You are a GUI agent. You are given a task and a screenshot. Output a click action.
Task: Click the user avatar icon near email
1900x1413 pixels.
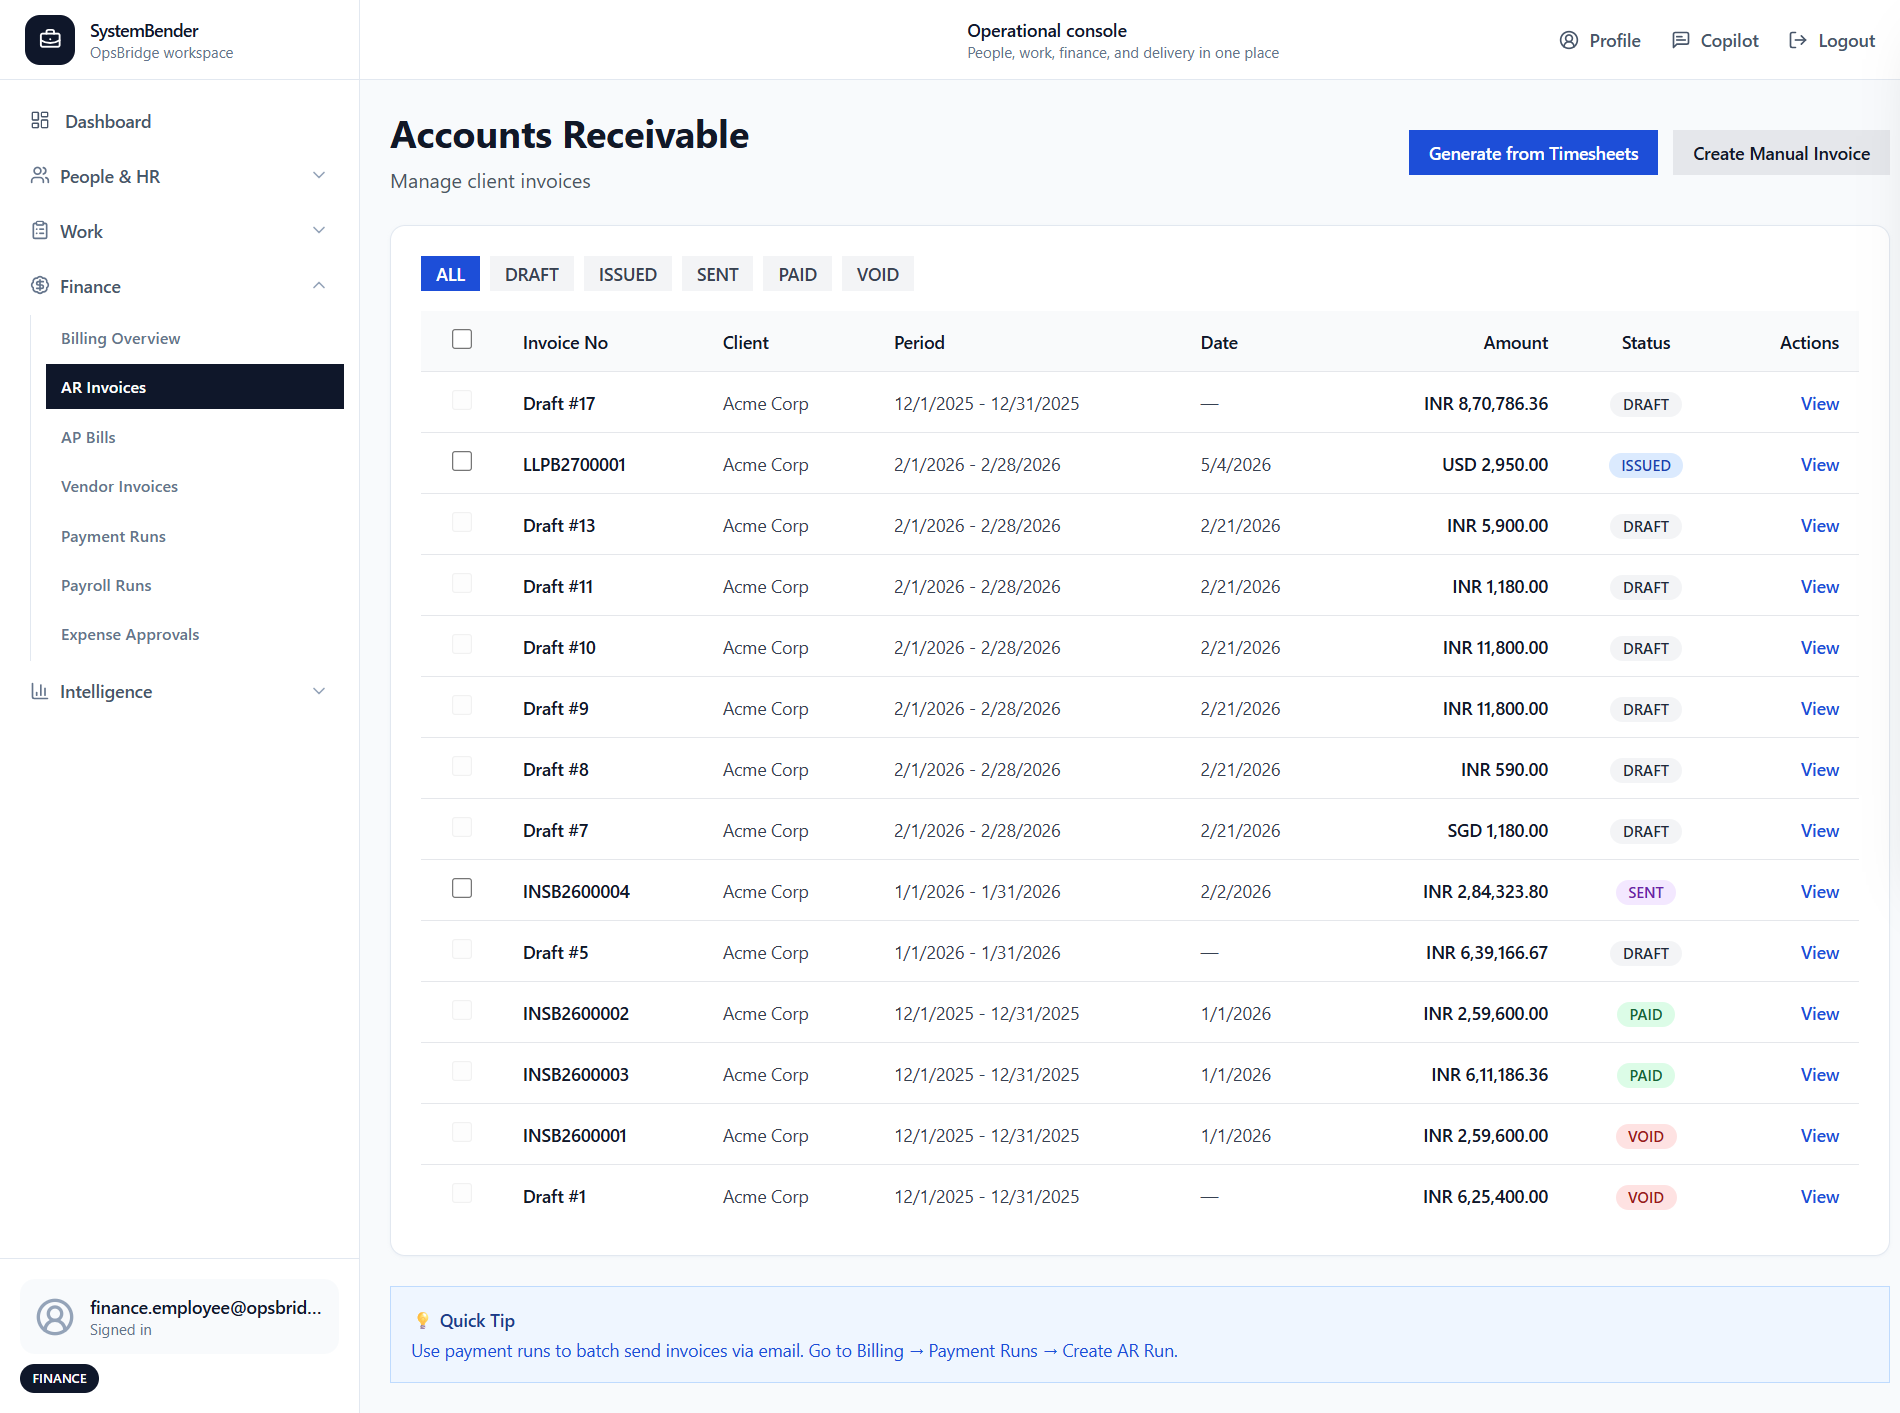coord(55,1317)
